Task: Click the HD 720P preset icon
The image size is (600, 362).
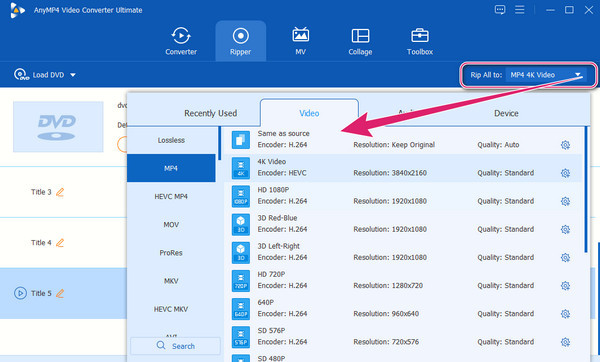Action: (241, 280)
